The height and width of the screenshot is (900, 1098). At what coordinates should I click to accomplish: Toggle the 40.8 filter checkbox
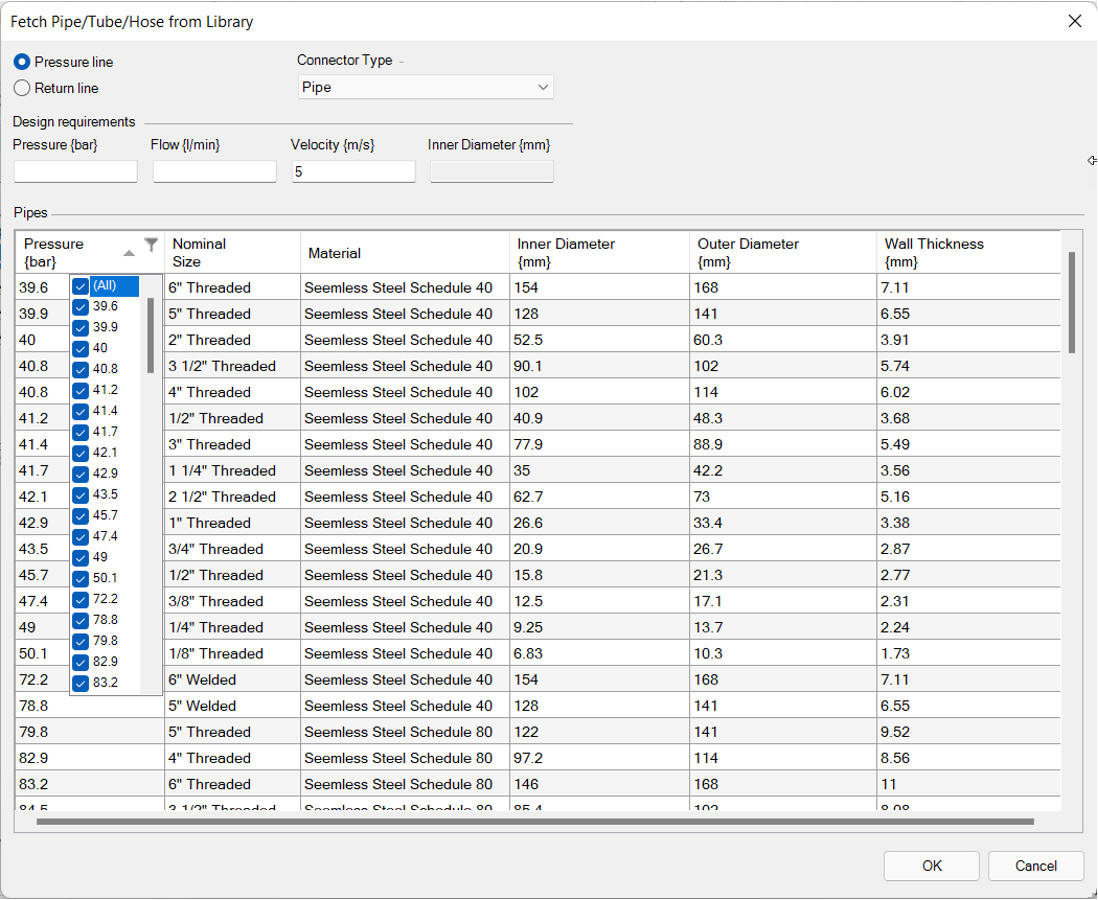click(81, 370)
